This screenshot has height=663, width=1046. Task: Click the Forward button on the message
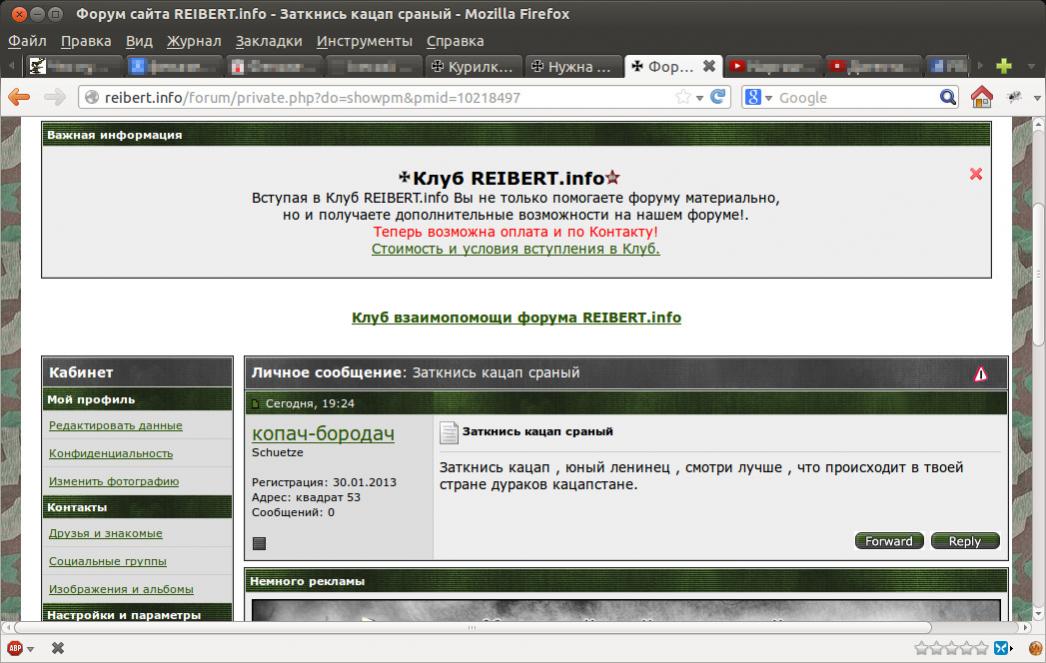889,541
